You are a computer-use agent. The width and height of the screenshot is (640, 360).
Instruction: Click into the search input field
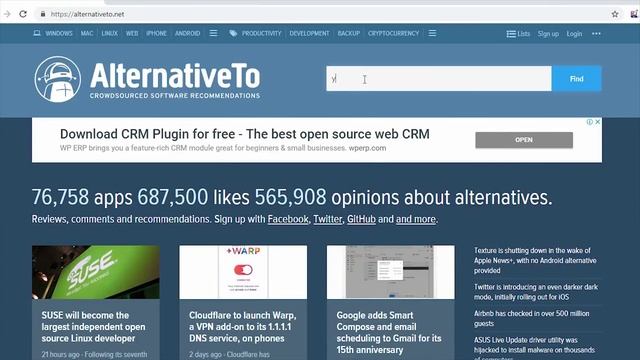click(x=439, y=78)
